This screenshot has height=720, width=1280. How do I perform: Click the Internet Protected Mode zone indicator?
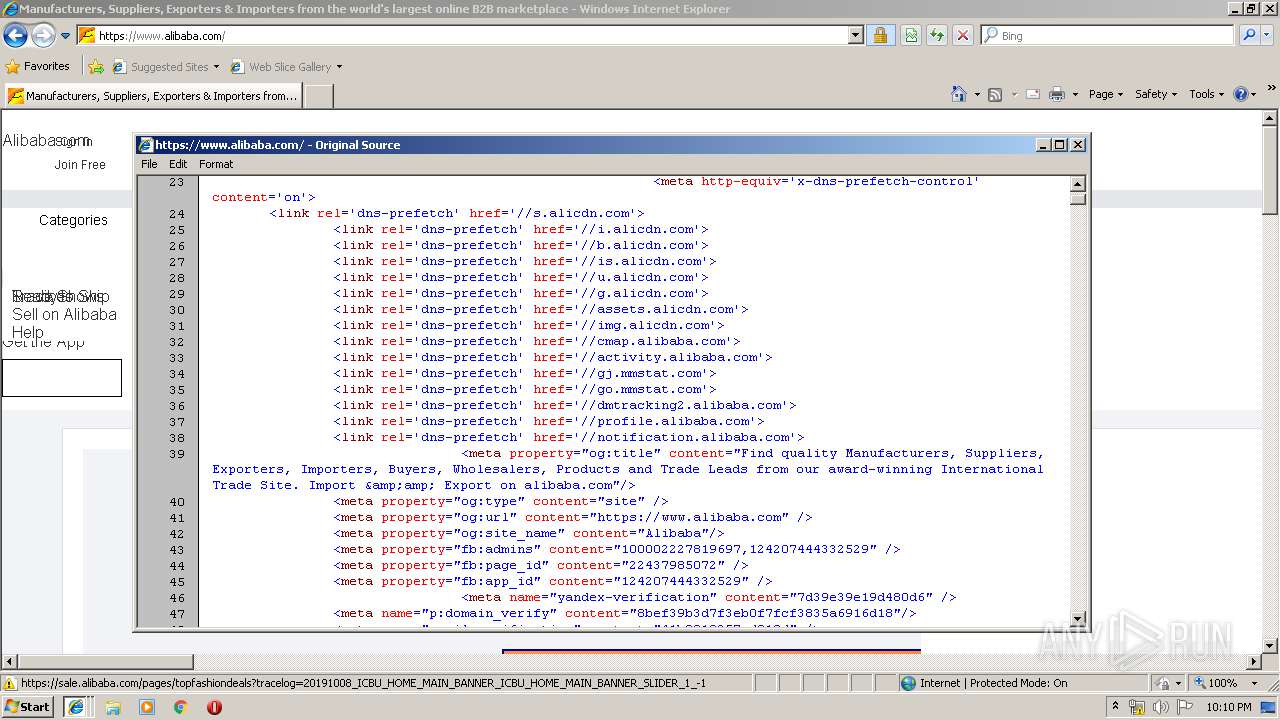(x=985, y=683)
